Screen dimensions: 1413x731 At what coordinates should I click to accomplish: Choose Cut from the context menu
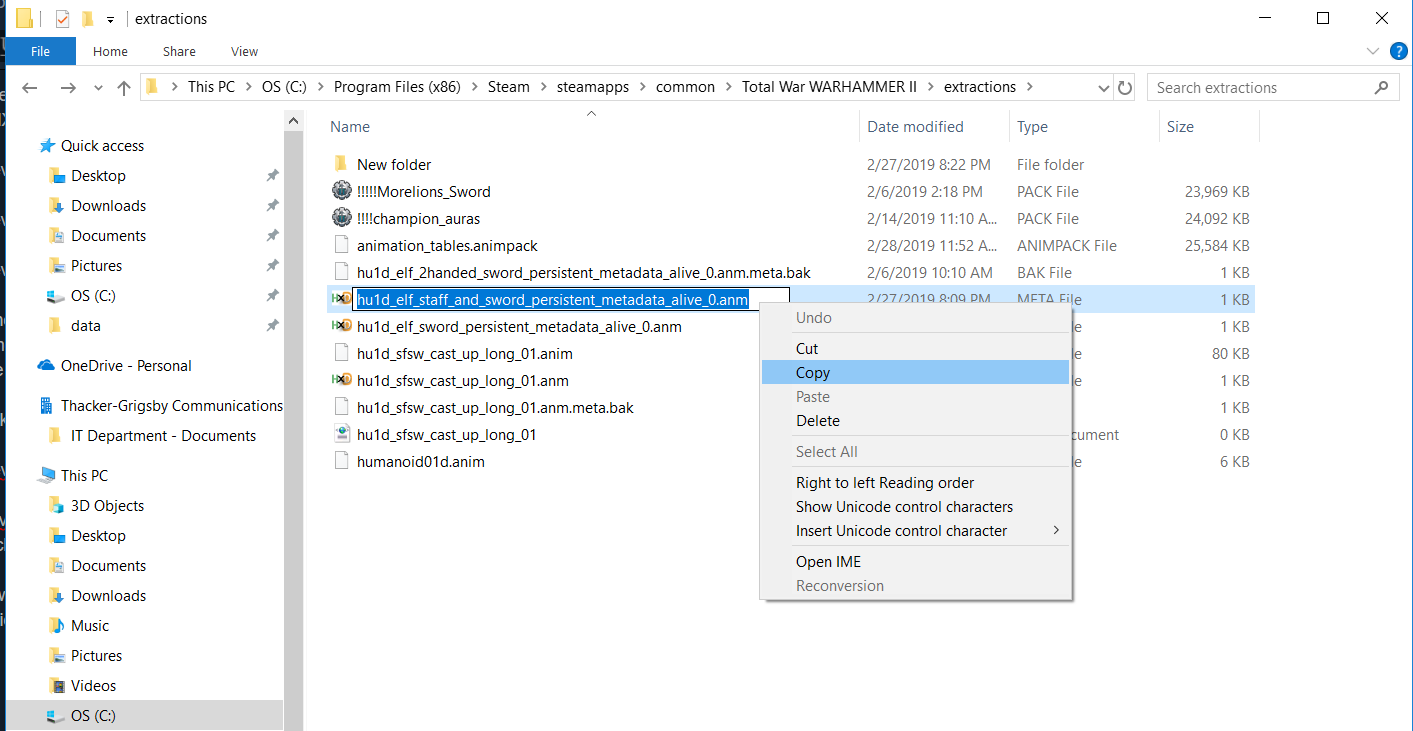click(807, 349)
